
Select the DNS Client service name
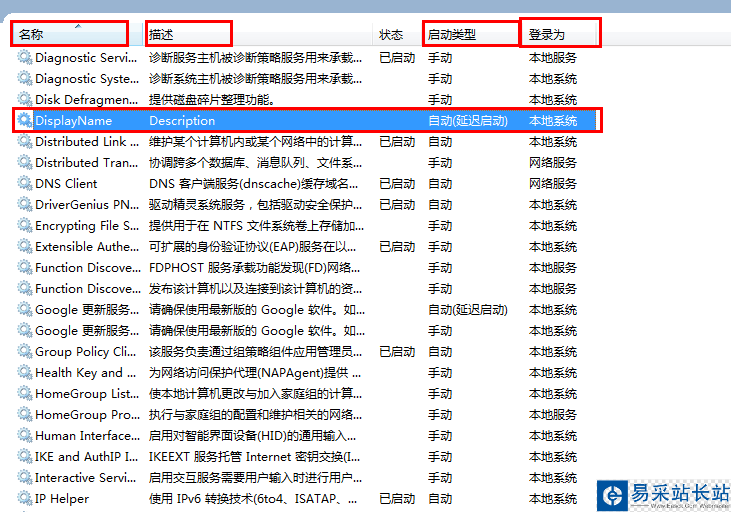(66, 184)
